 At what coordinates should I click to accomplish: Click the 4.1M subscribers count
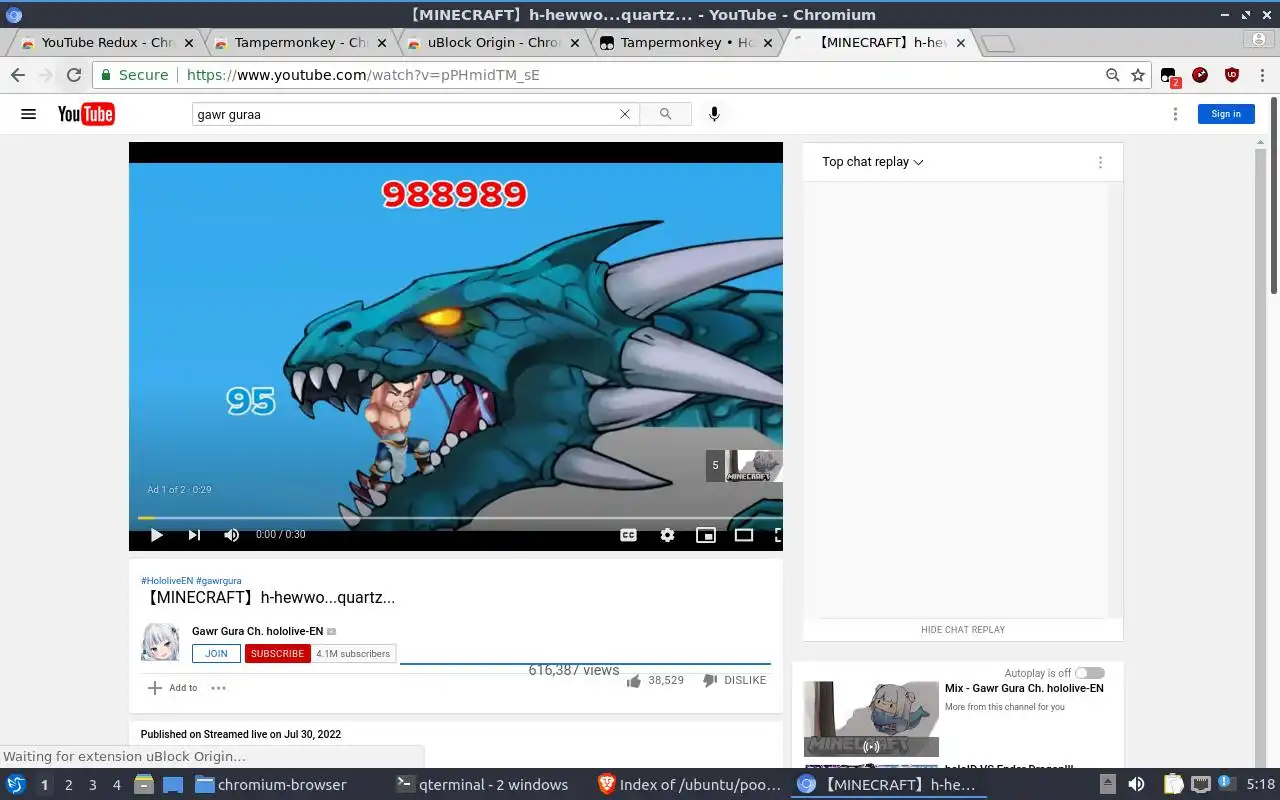[353, 654]
